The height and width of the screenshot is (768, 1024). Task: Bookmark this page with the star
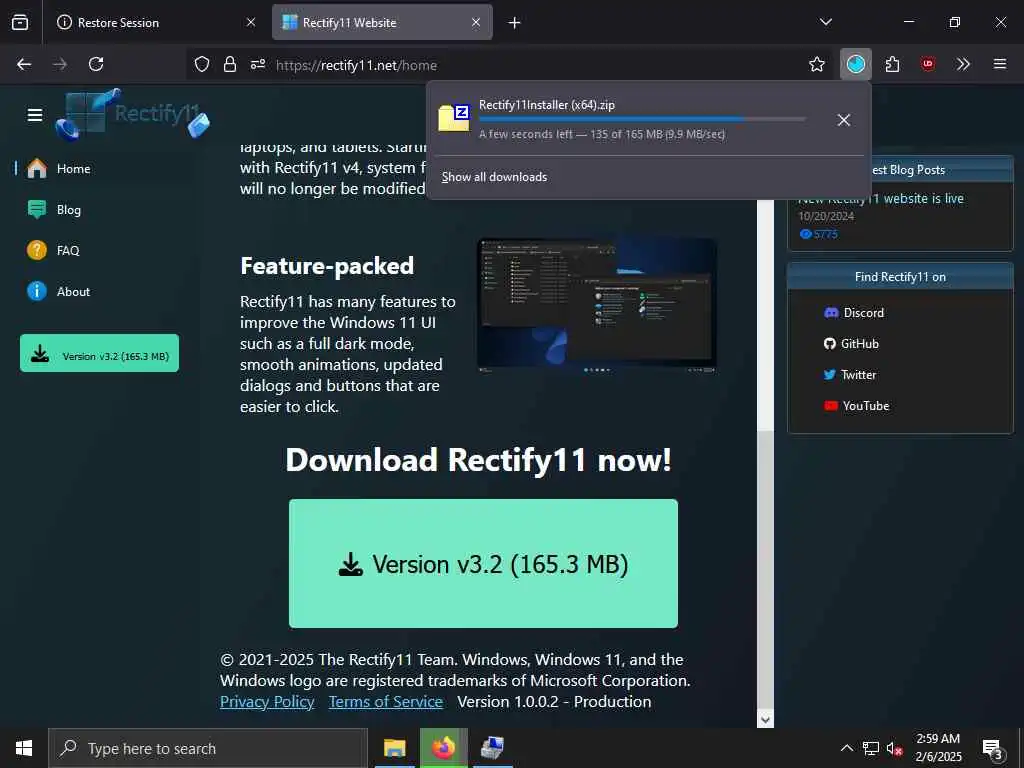[x=816, y=64]
